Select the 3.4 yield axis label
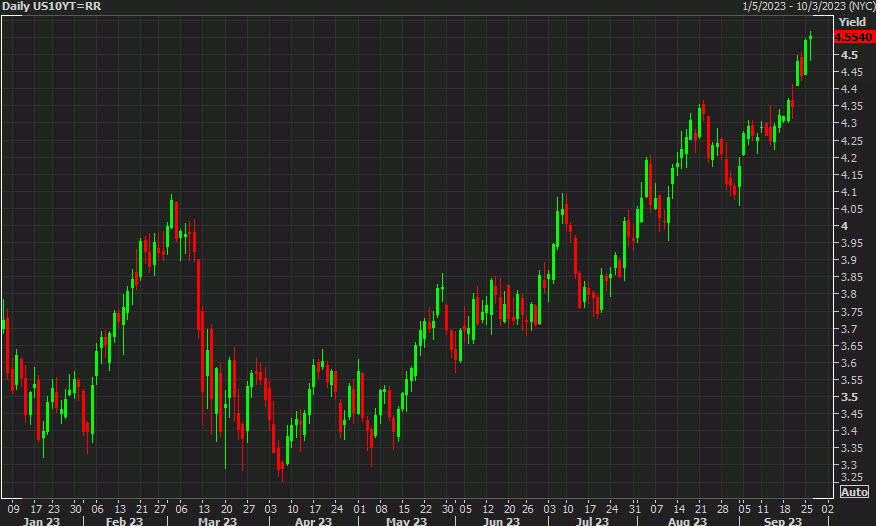This screenshot has height=526, width=876. pyautogui.click(x=849, y=432)
